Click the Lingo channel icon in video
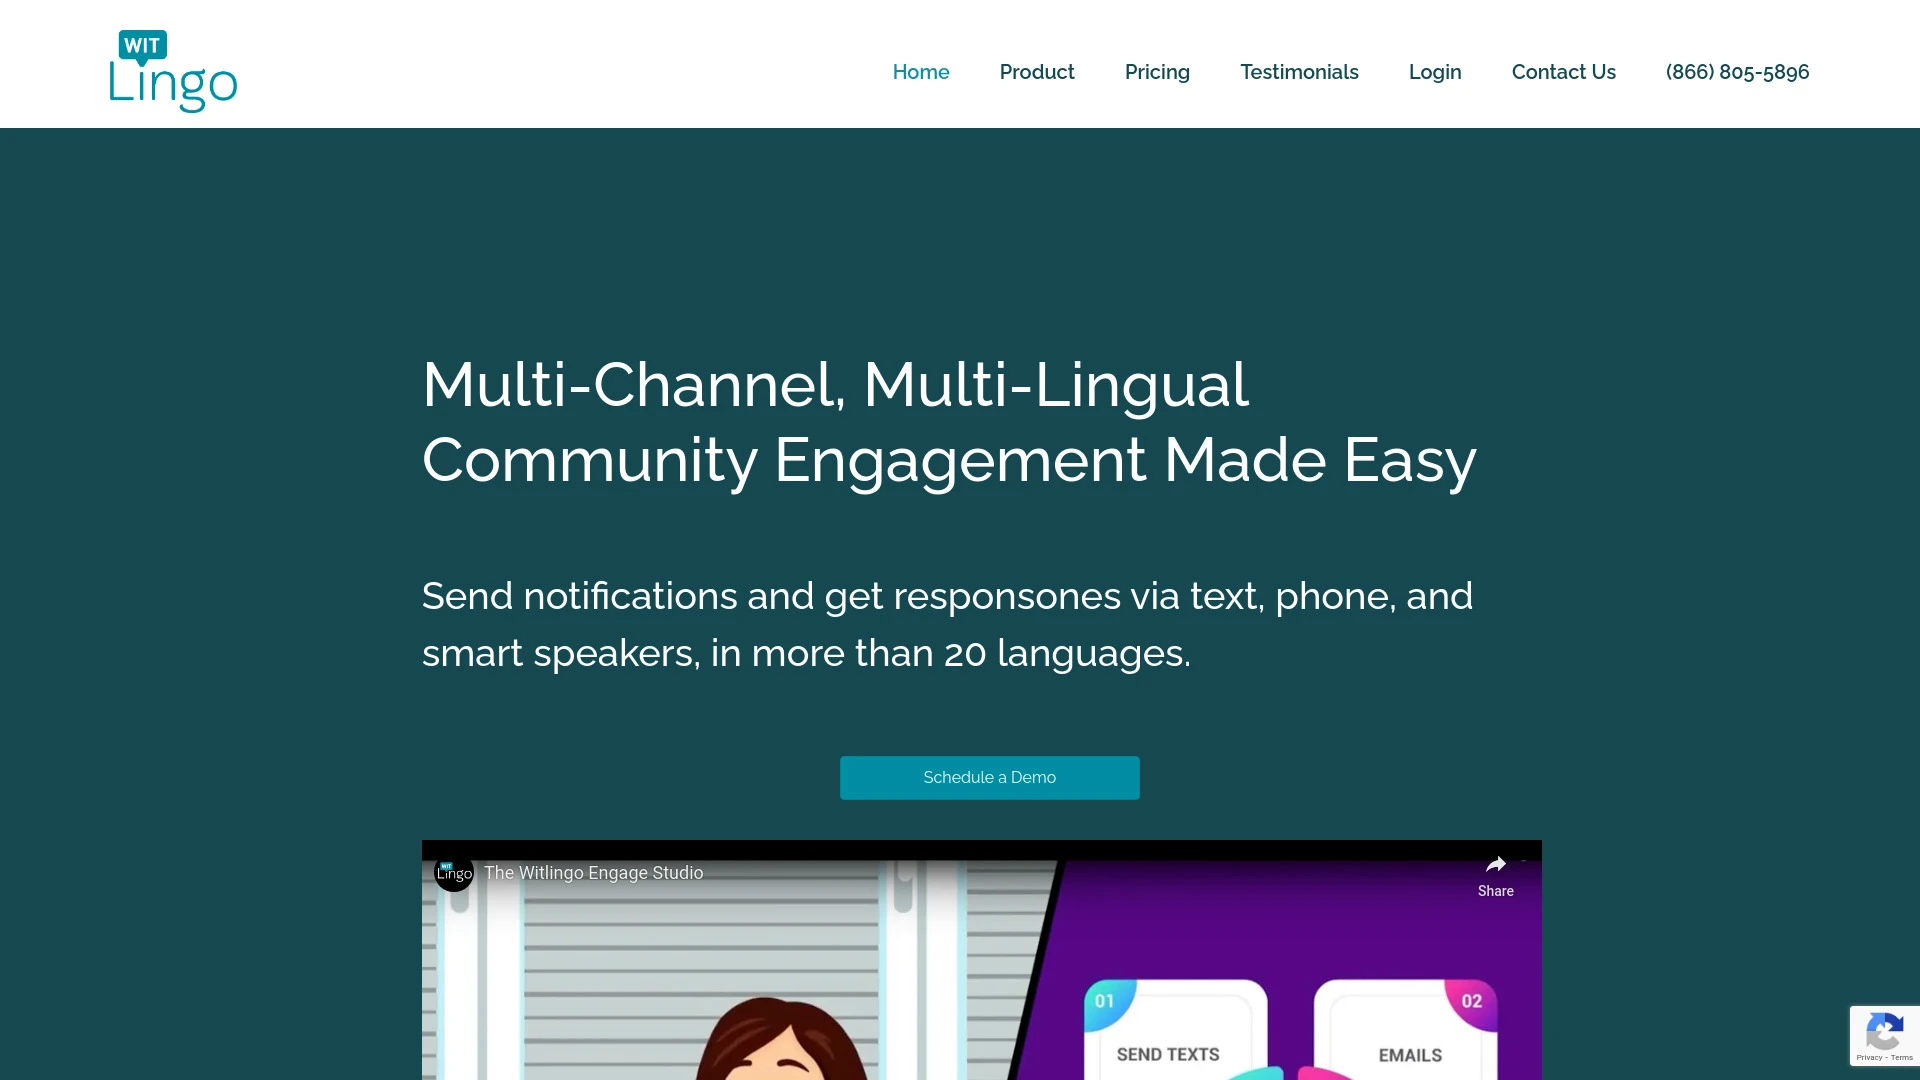The image size is (1920, 1080). [454, 873]
